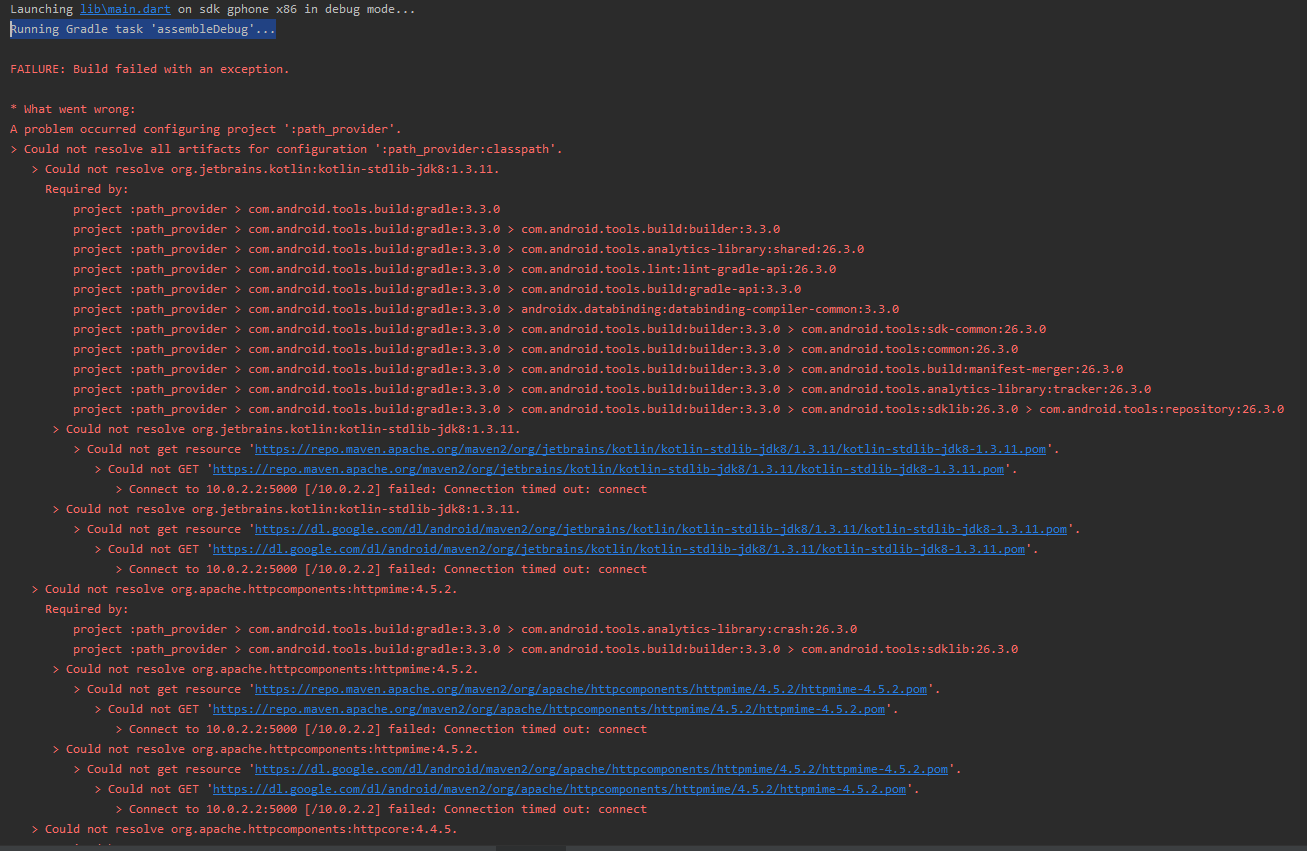
Task: Select the first Required by label
Action: coord(78,188)
